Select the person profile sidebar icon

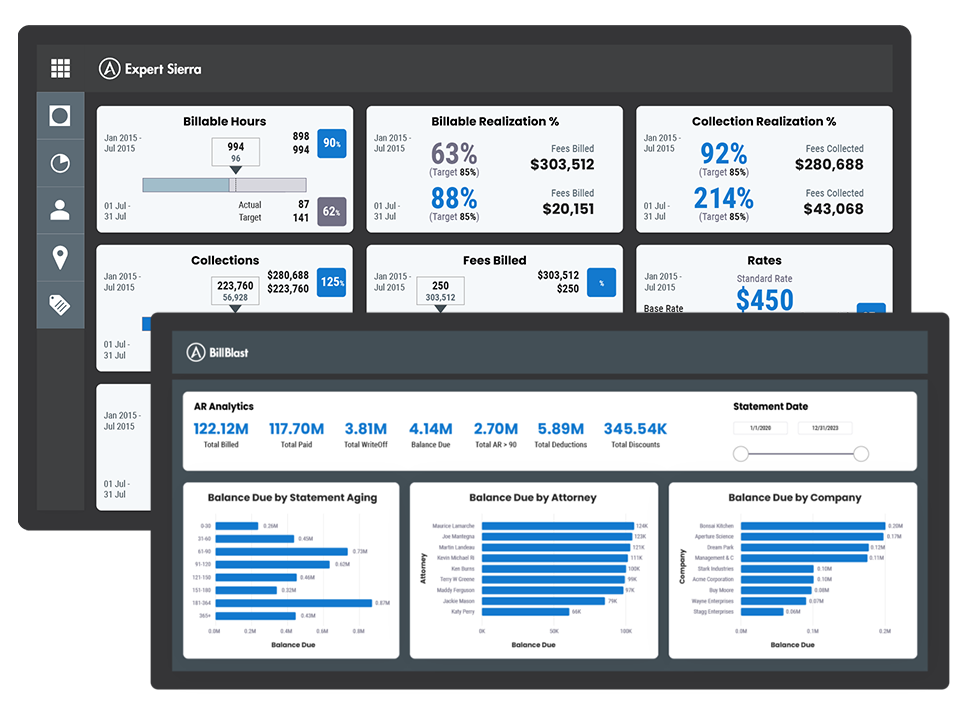(x=60, y=210)
